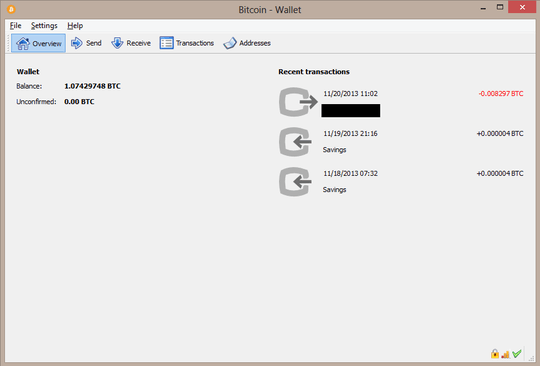This screenshot has width=540, height=366.
Task: Open the 11/19/2013 21:16 Savings transaction
Action: click(x=350, y=134)
